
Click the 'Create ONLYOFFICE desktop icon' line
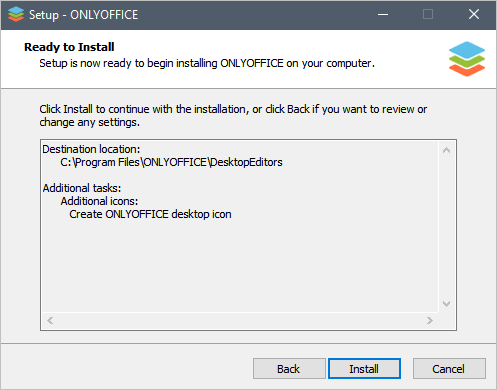[x=150, y=214]
